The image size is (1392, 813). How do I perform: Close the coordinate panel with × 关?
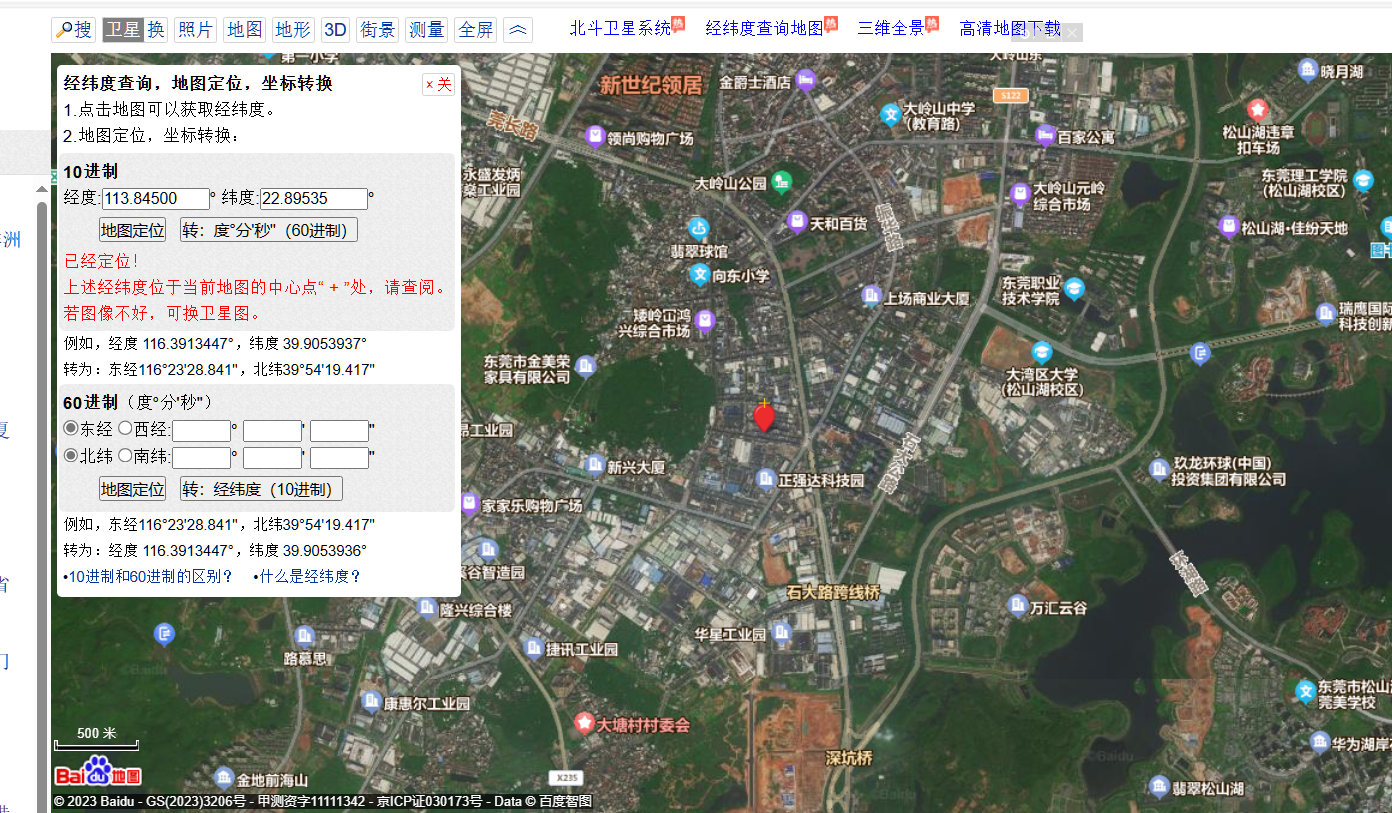[x=439, y=84]
